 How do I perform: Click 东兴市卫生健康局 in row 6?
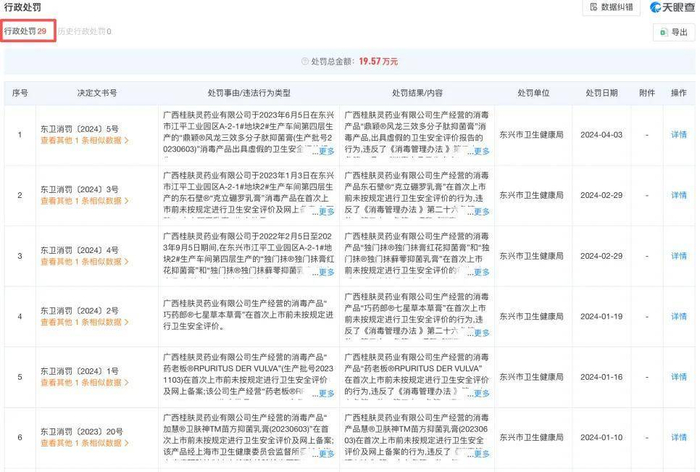click(531, 437)
